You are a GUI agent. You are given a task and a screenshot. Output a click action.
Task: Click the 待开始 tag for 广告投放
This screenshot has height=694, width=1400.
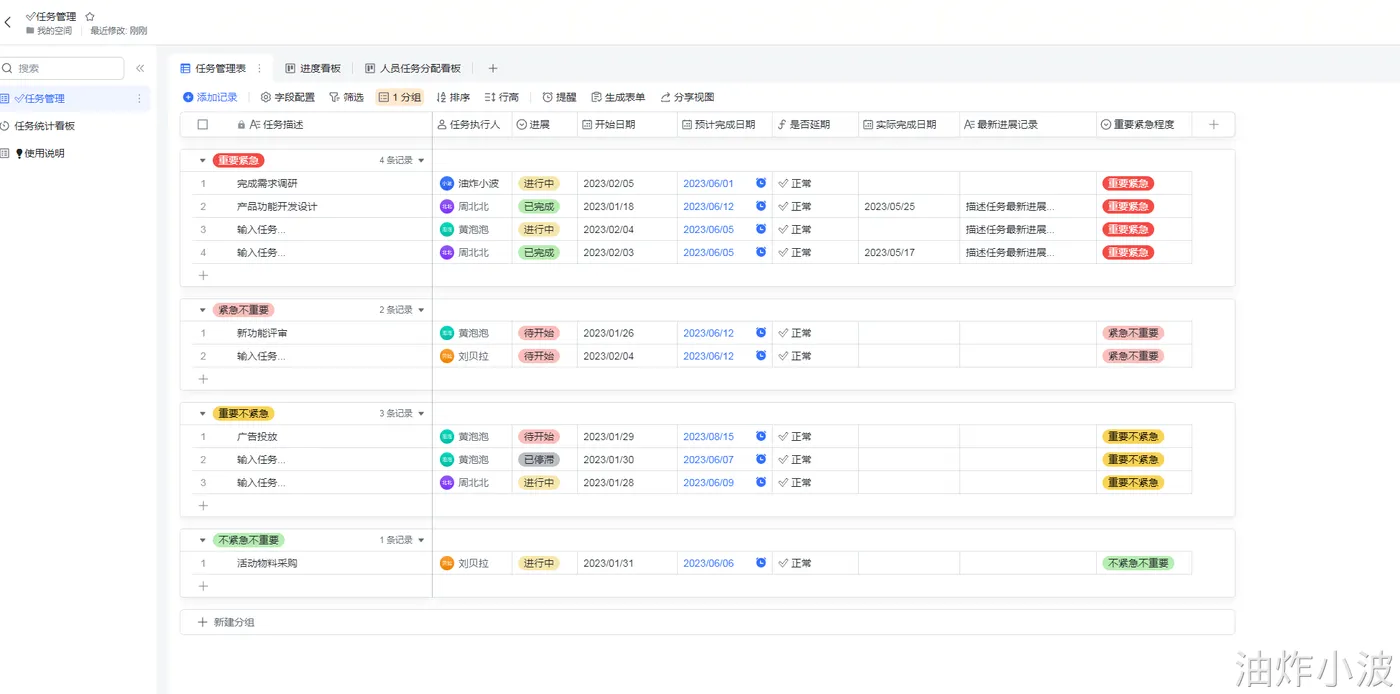click(538, 436)
